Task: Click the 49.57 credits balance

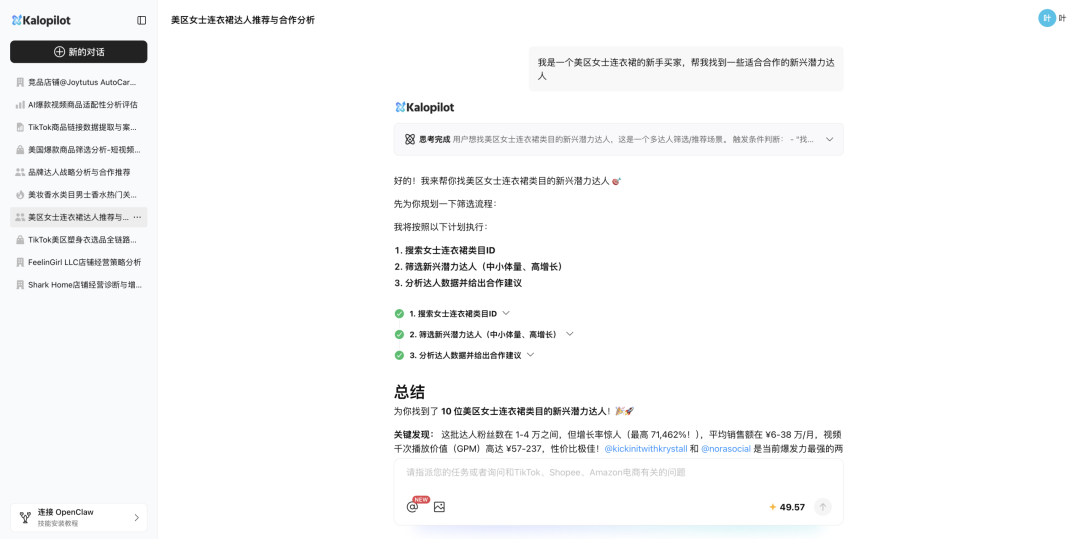Action: tap(787, 507)
